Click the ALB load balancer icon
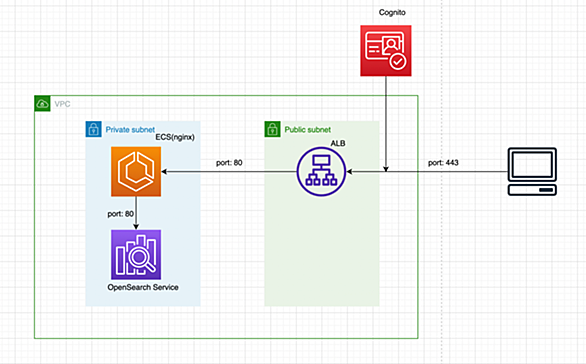This screenshot has width=586, height=364. 321,172
